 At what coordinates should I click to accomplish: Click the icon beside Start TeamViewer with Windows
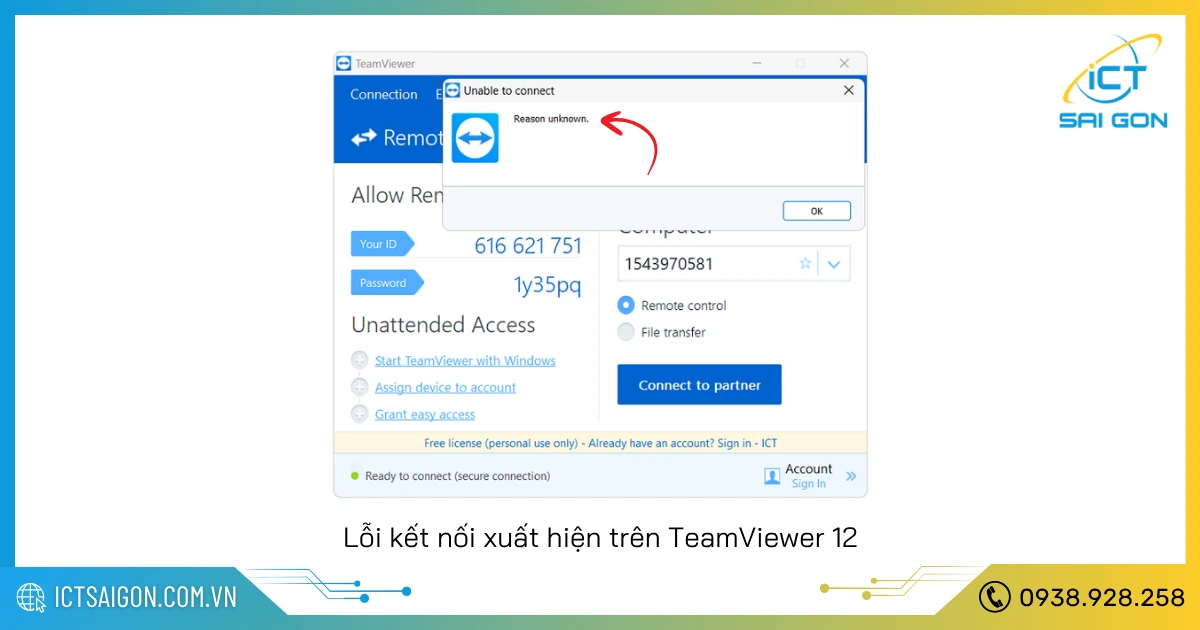tap(360, 360)
